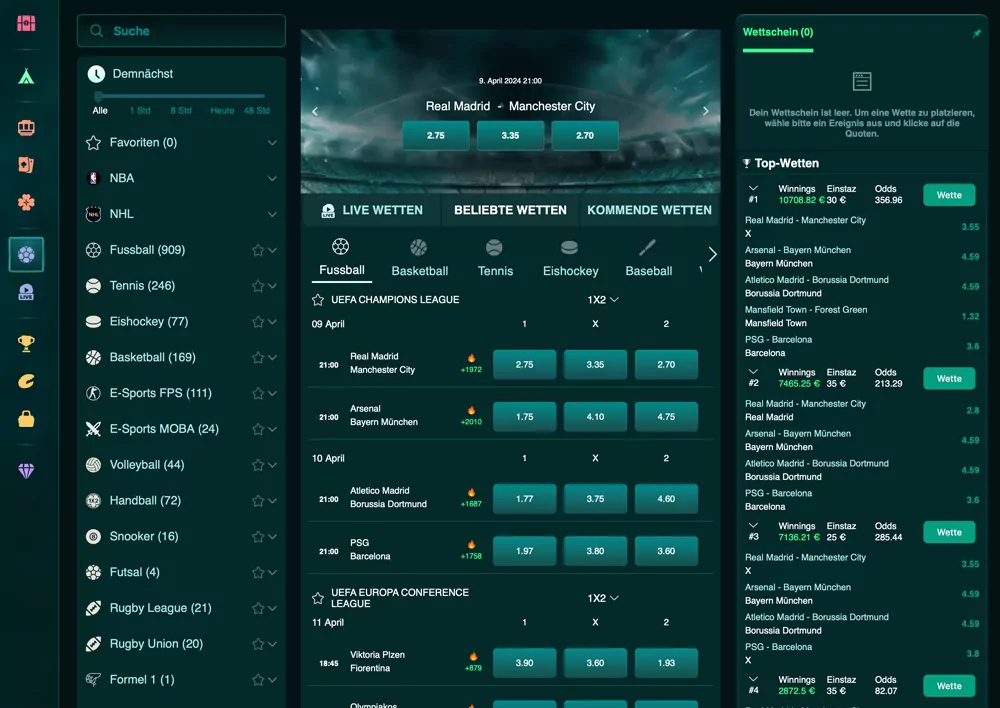Expand the Favoriten (0) section
The image size is (1000, 708).
(x=272, y=142)
